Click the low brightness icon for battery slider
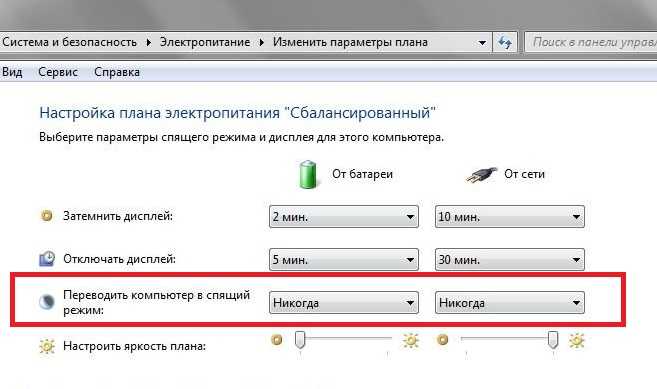This screenshot has width=657, height=389. click(277, 339)
